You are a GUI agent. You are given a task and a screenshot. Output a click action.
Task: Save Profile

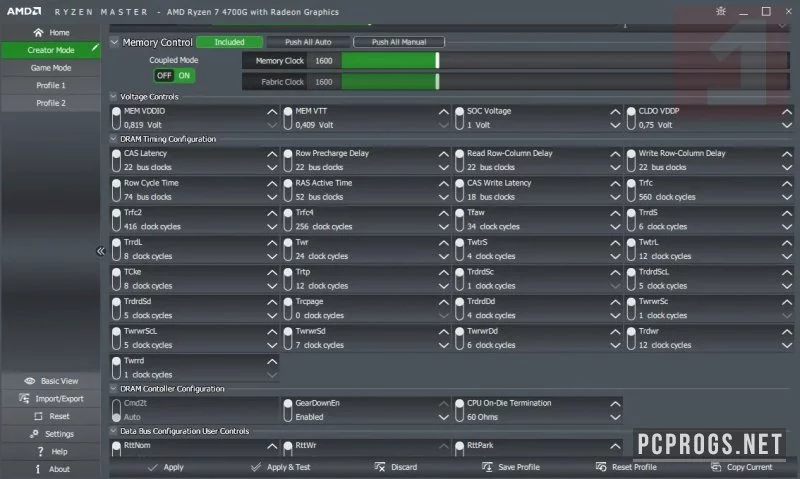[511, 467]
